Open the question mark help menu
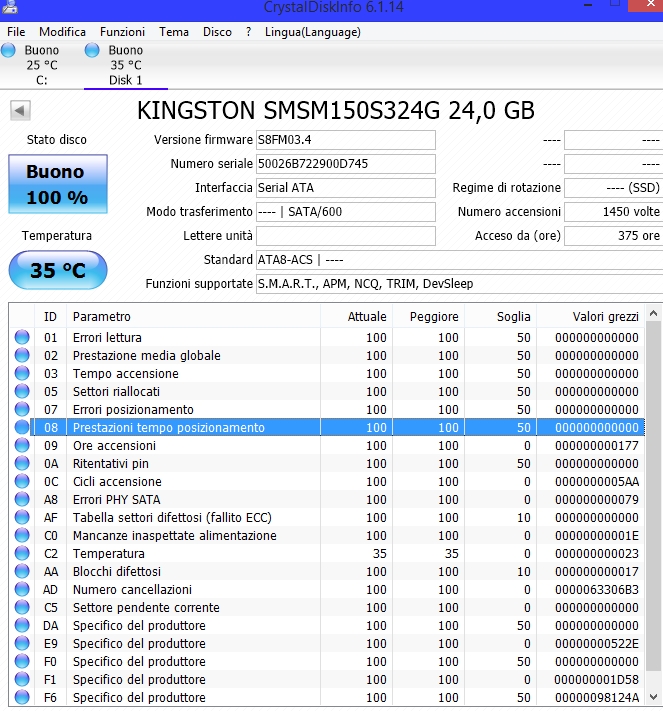 (248, 32)
